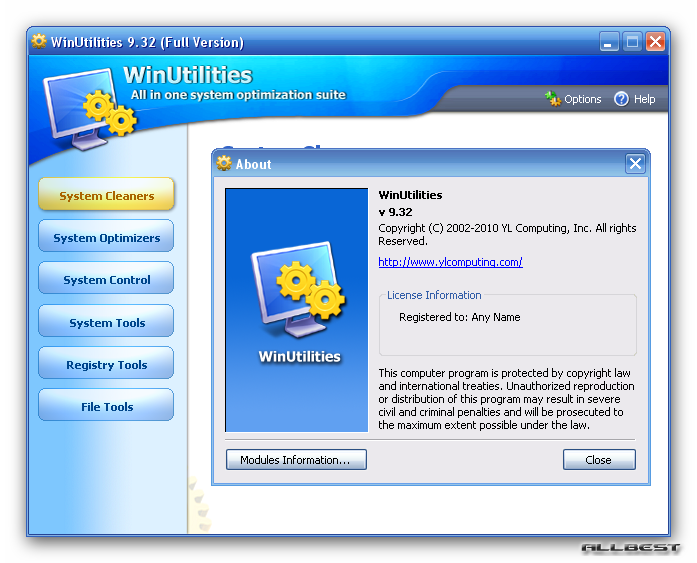697x563 pixels.
Task: Open the System Optimizers category
Action: (x=106, y=236)
